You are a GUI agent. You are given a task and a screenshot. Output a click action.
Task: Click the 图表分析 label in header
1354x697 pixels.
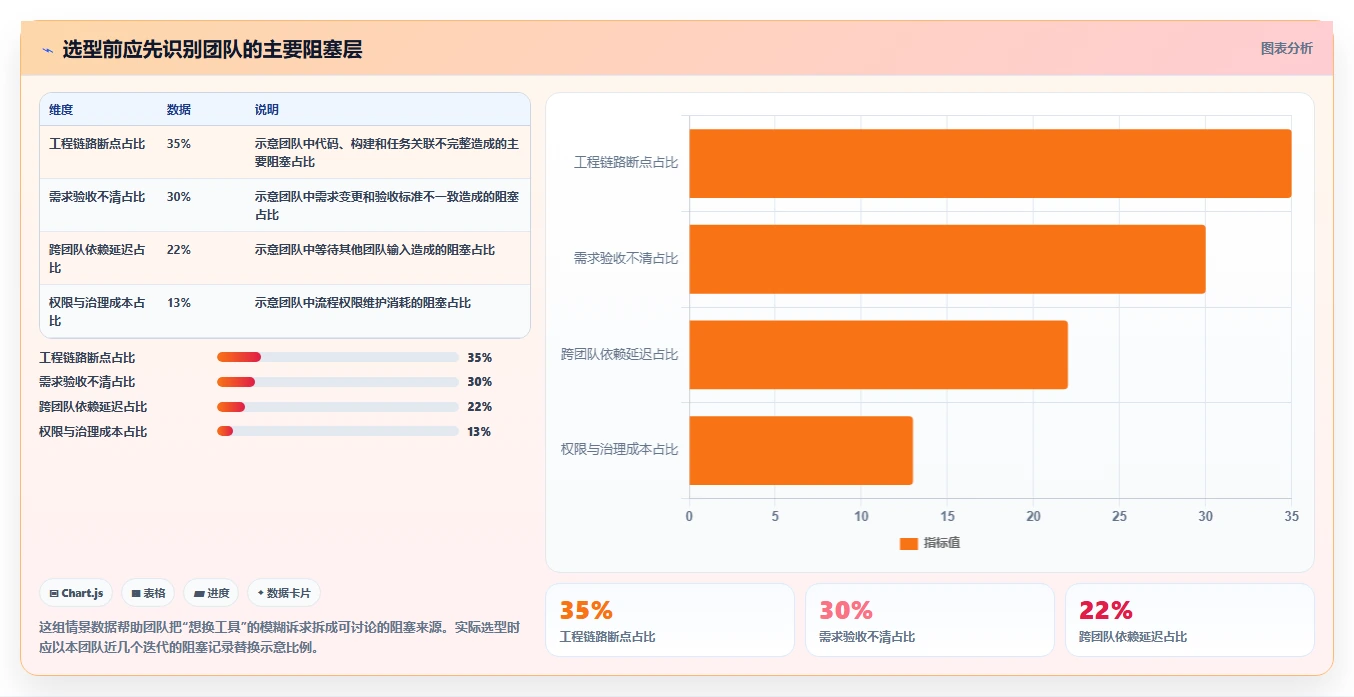coord(1286,48)
